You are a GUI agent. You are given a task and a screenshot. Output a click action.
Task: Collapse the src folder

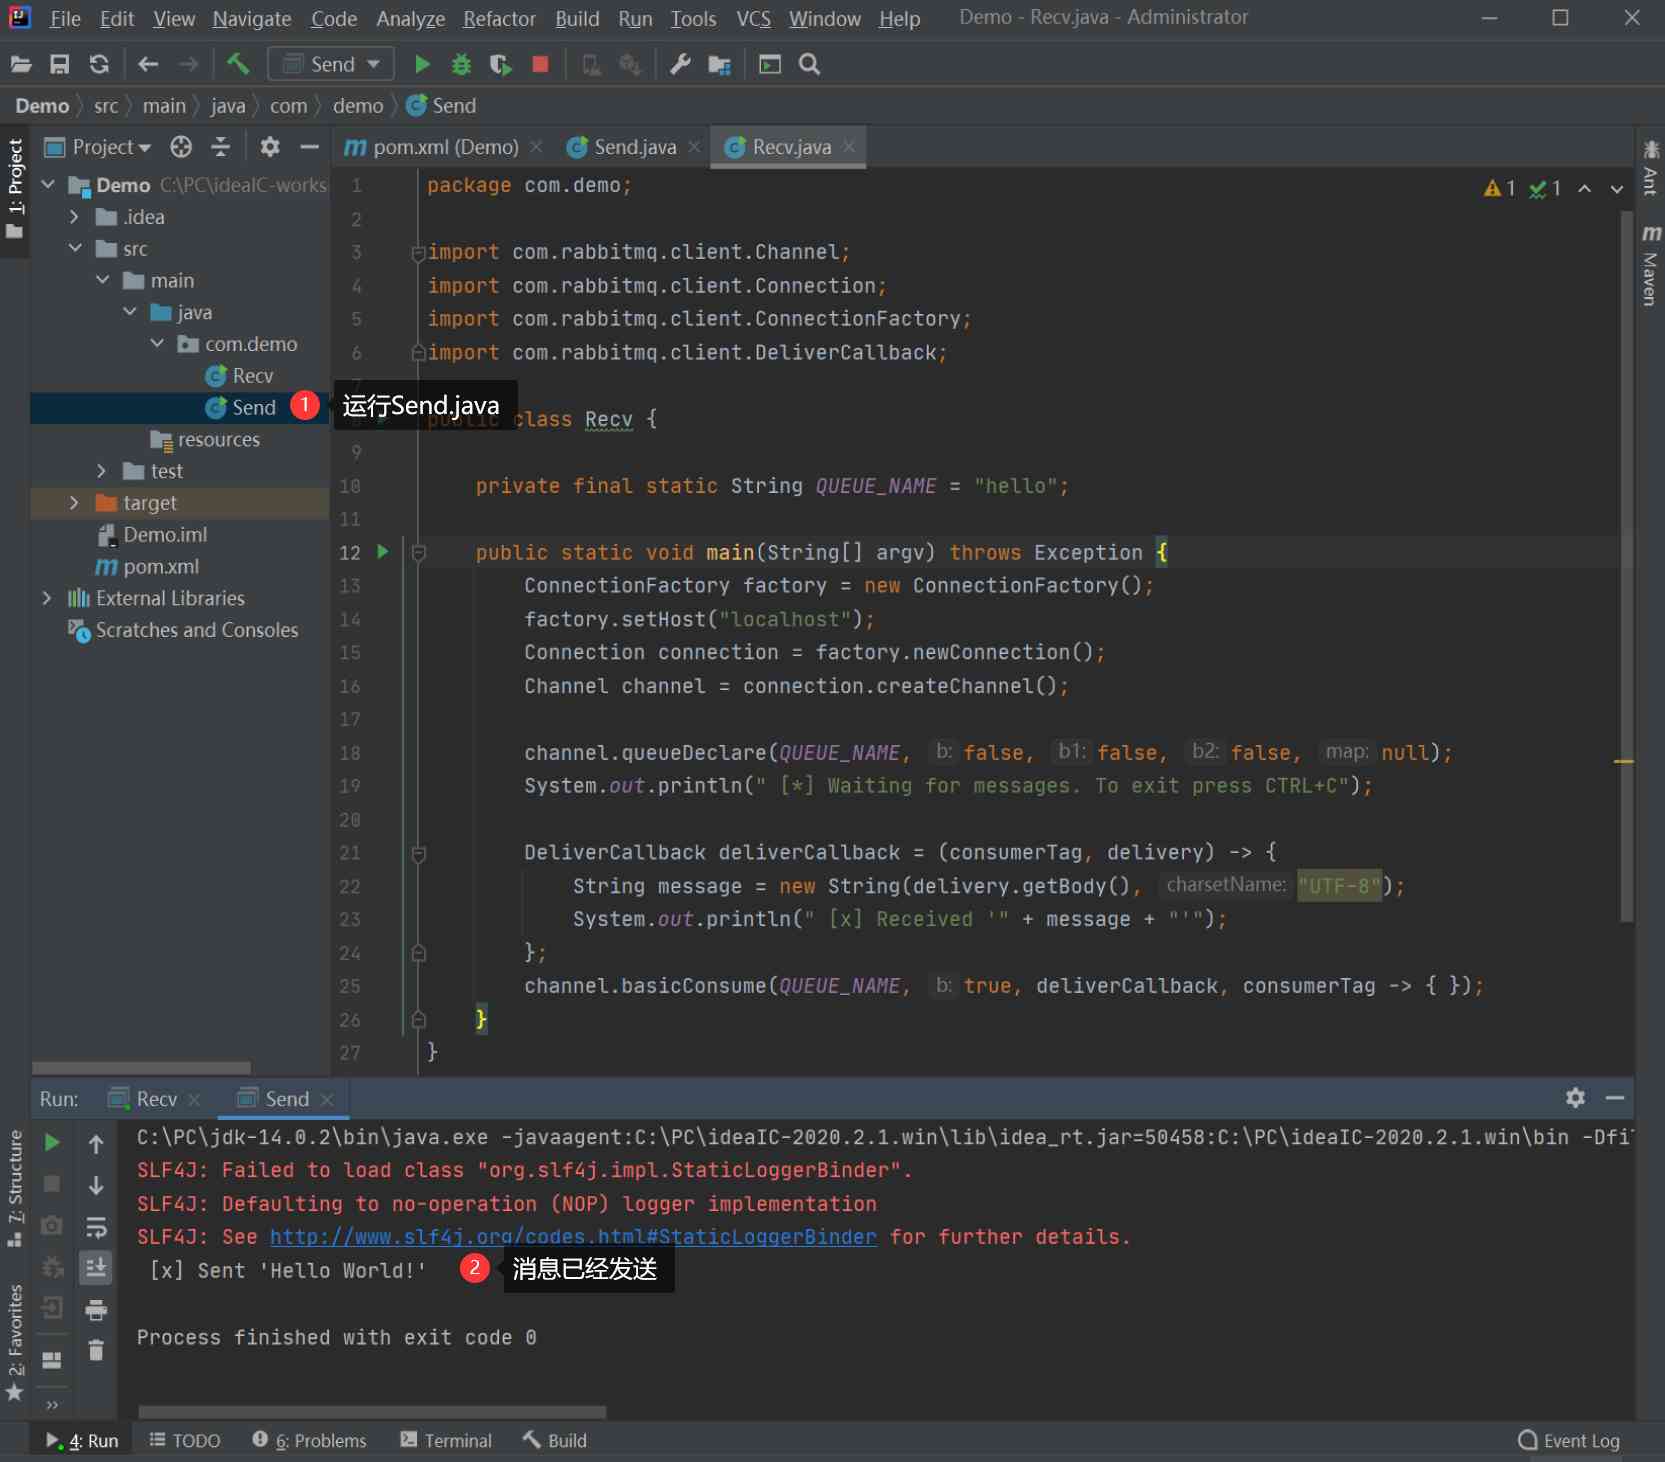pyautogui.click(x=75, y=249)
